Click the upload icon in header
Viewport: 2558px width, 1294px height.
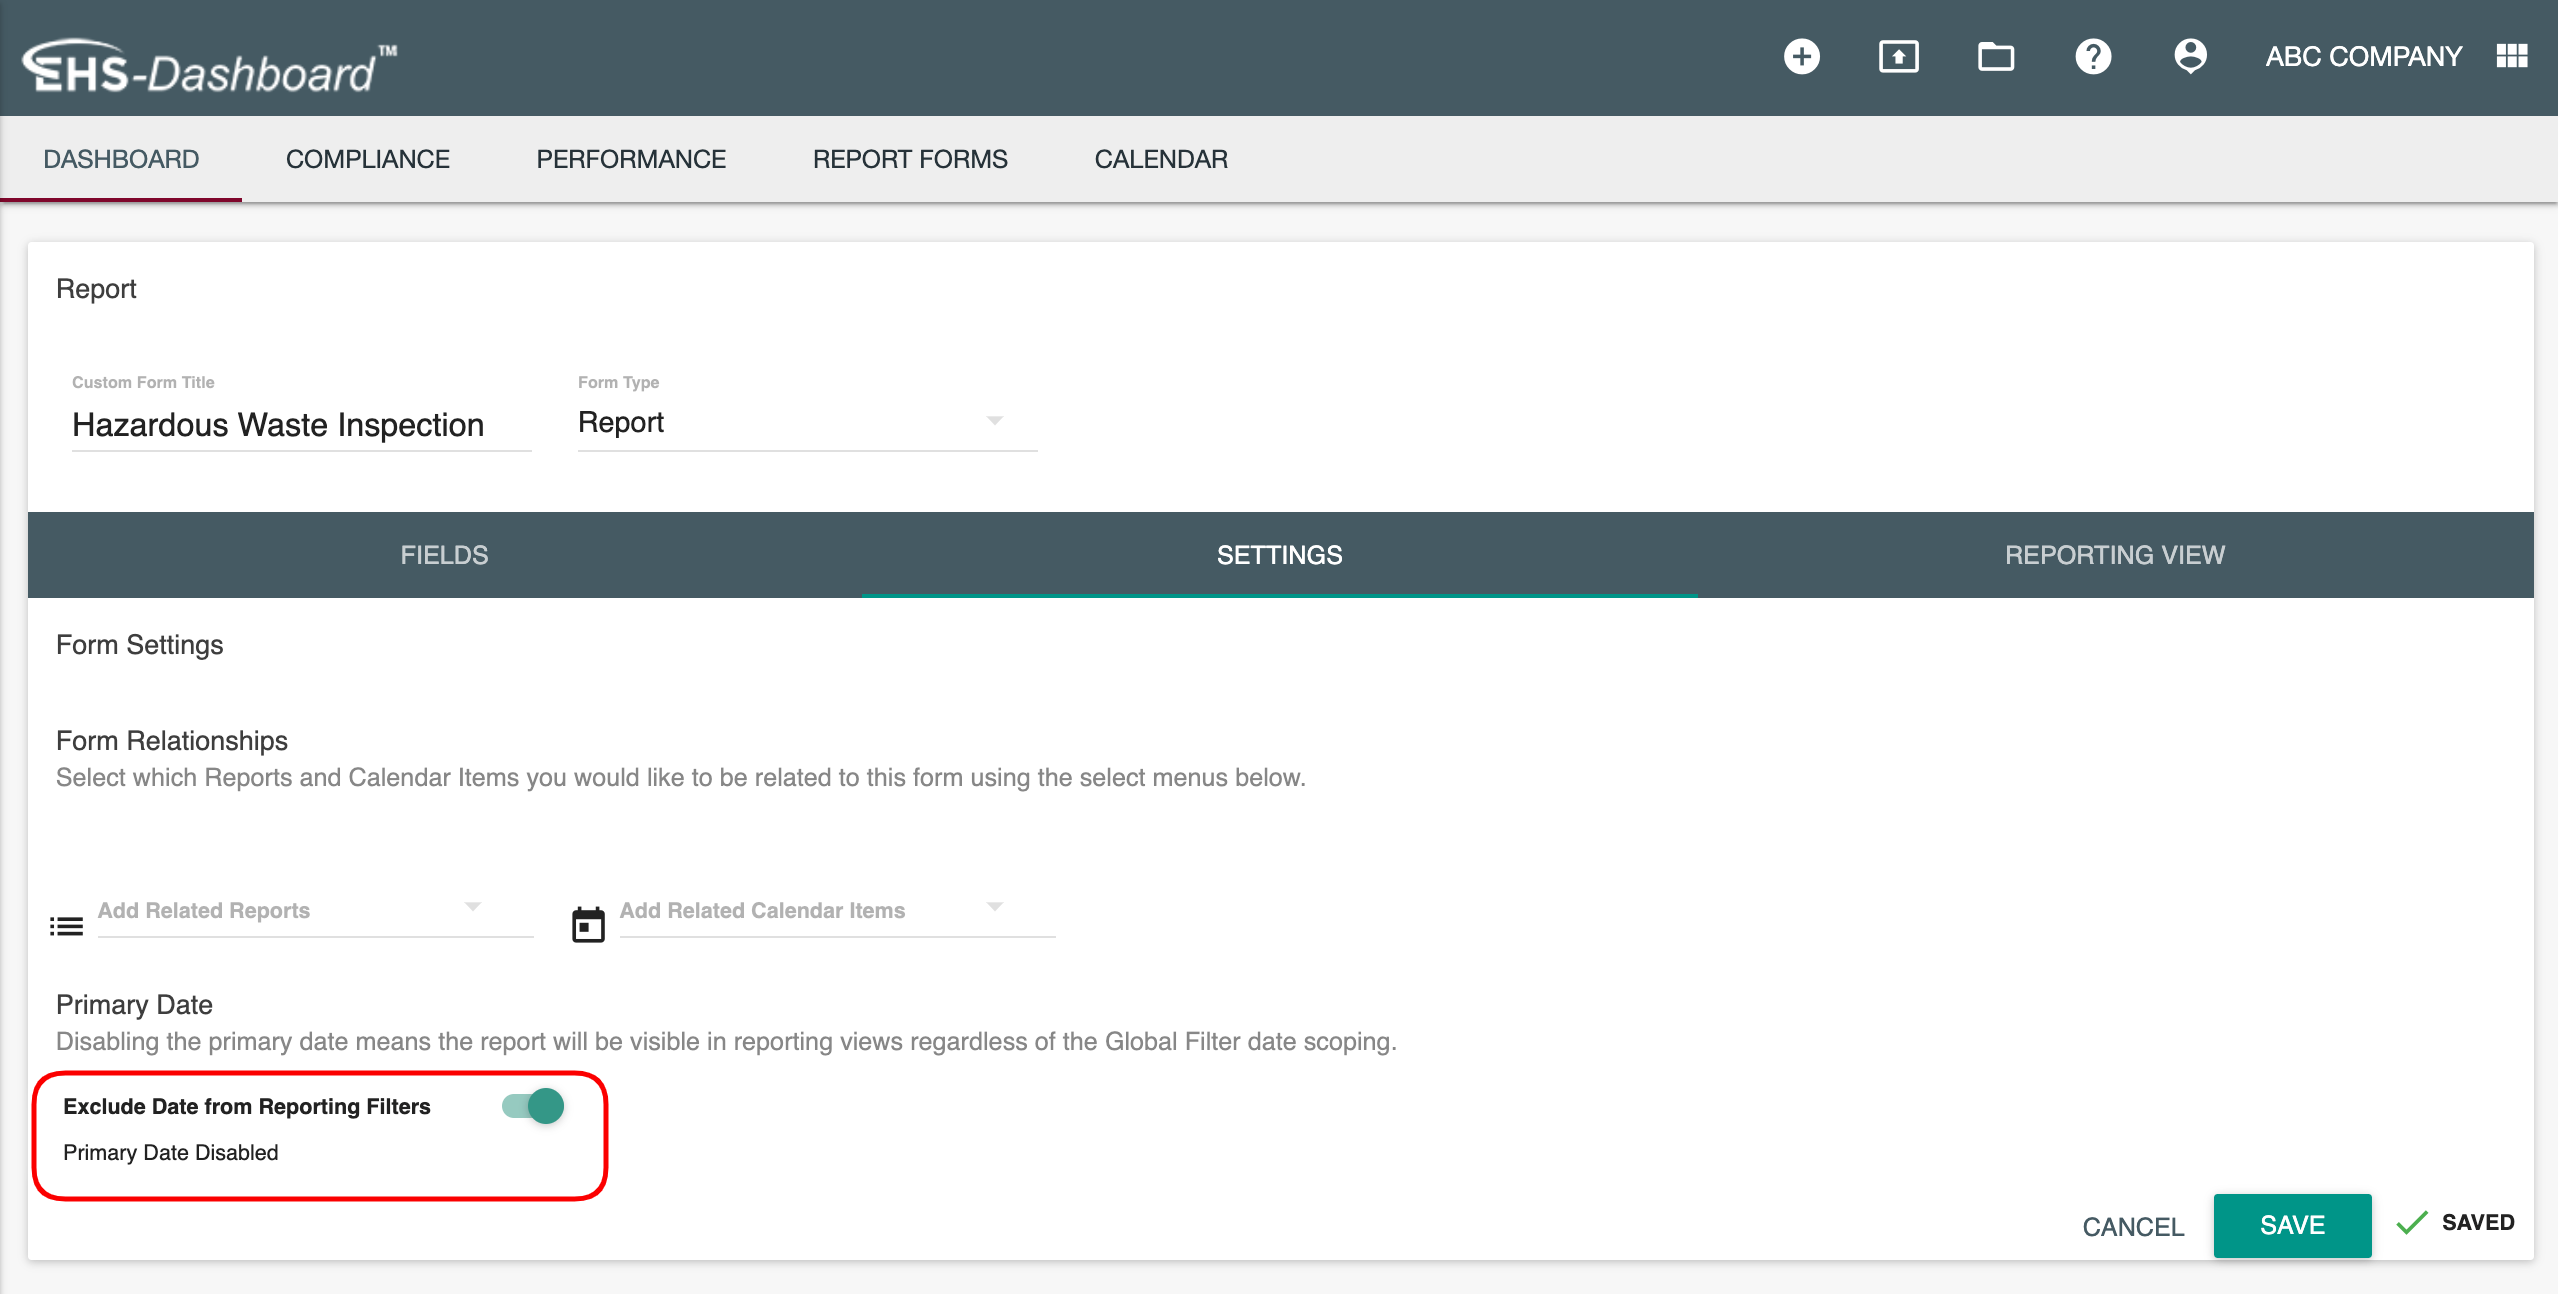point(1898,57)
